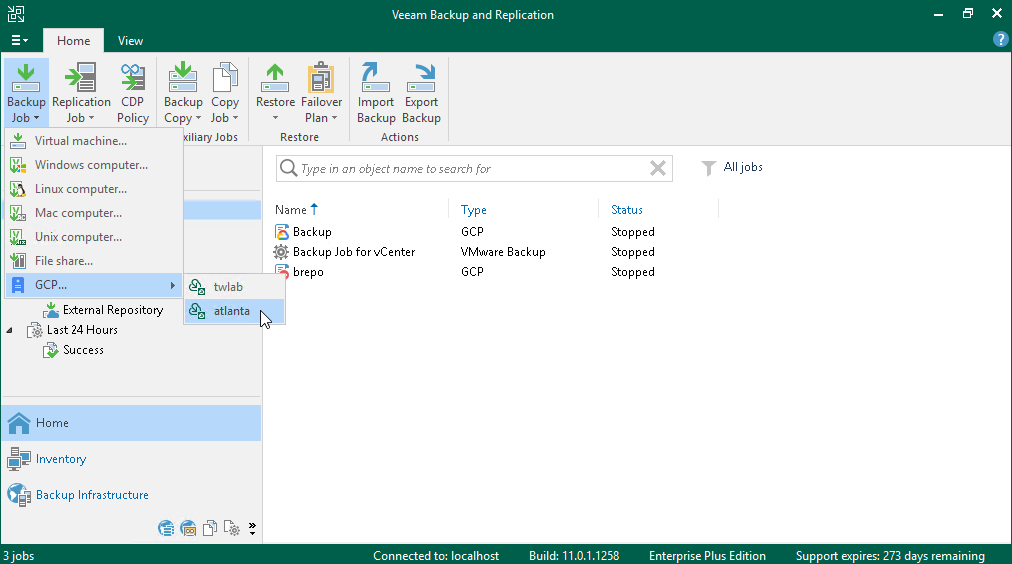This screenshot has height=564, width=1012.
Task: Click Enterprise Plus Edition status text
Action: coord(707,556)
